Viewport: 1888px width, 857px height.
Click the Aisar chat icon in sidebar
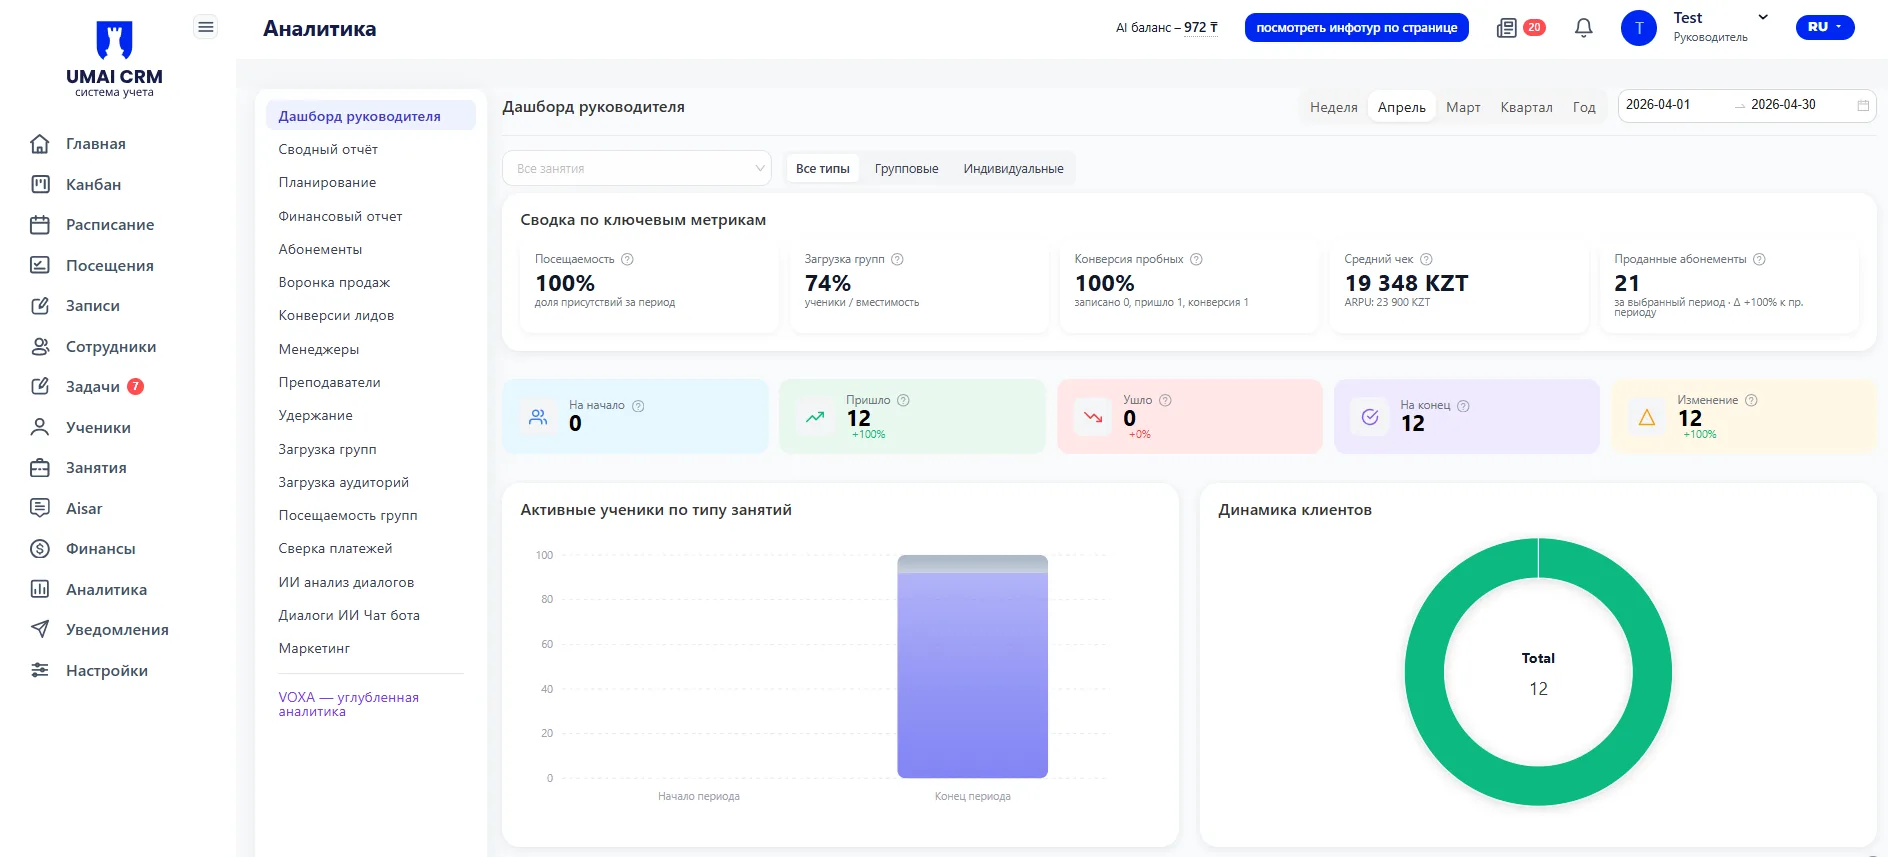click(x=40, y=508)
